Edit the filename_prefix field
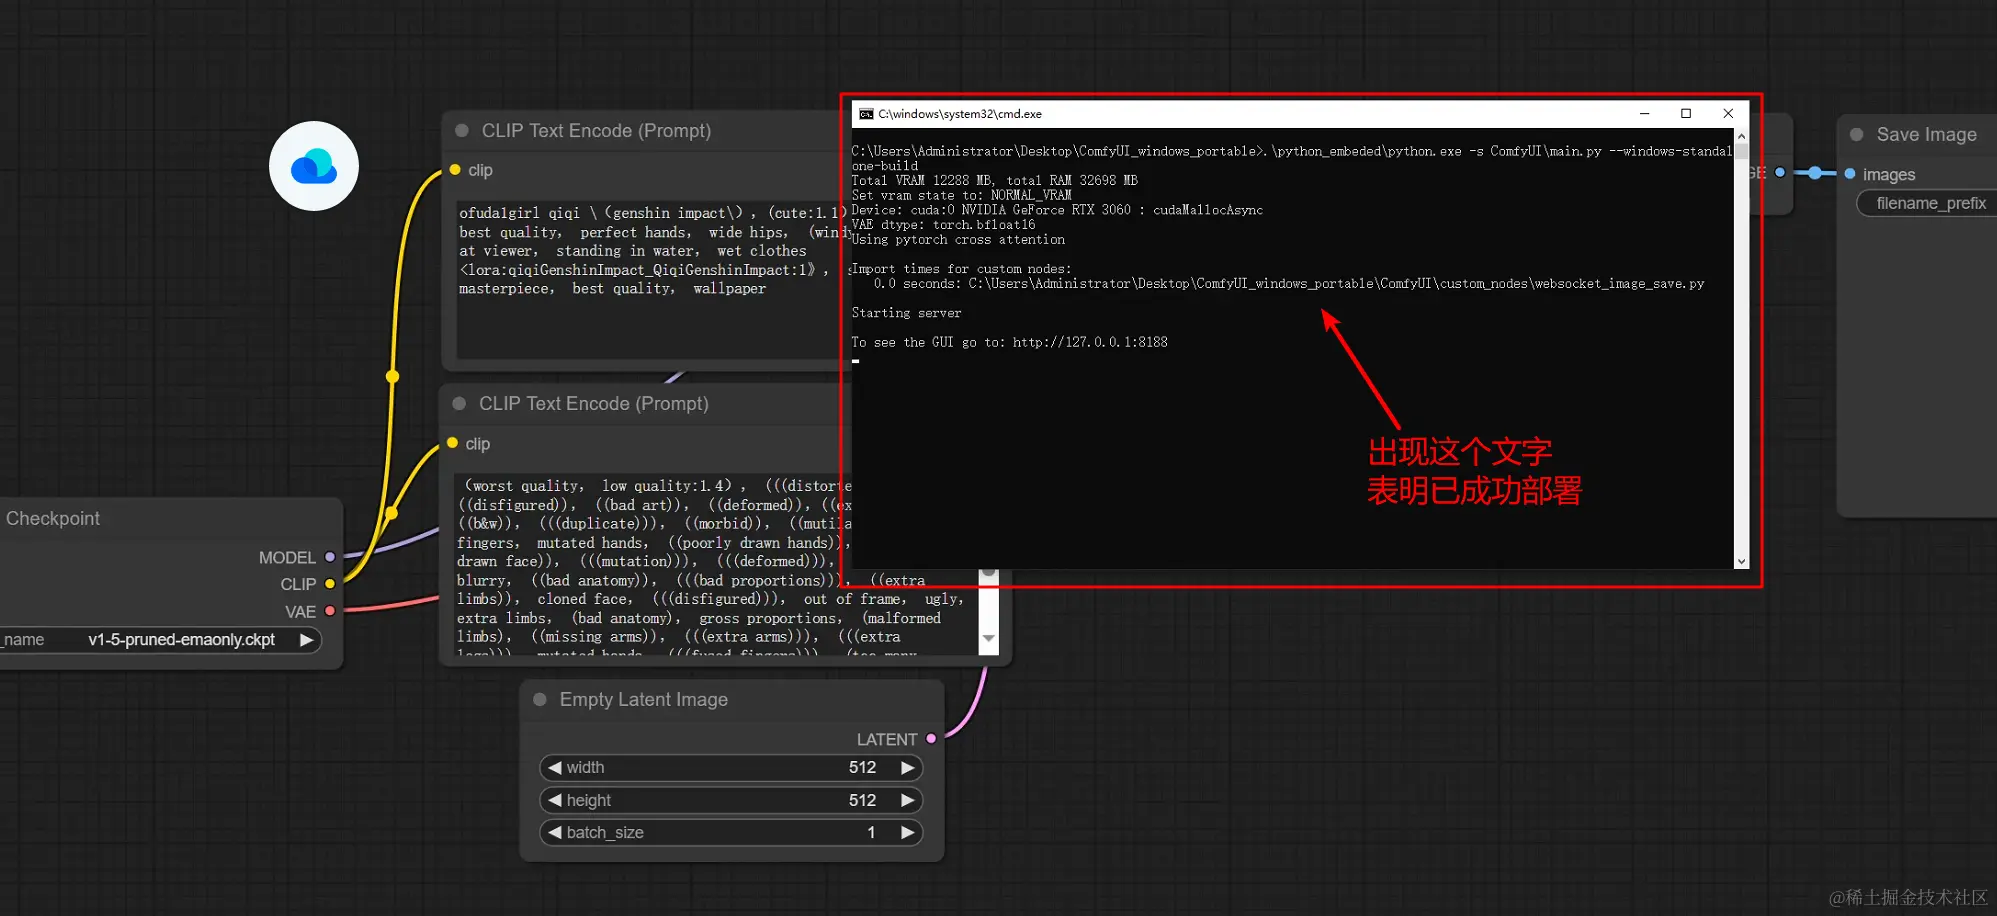This screenshot has height=916, width=1997. (1927, 203)
